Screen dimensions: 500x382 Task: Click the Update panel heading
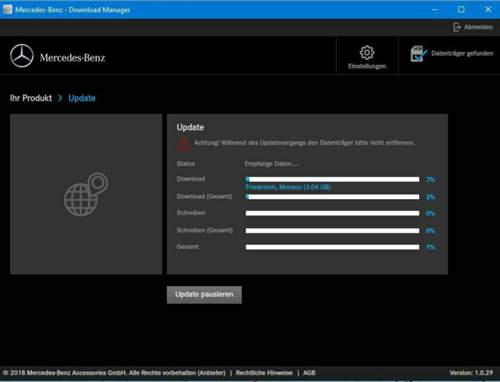pos(190,127)
